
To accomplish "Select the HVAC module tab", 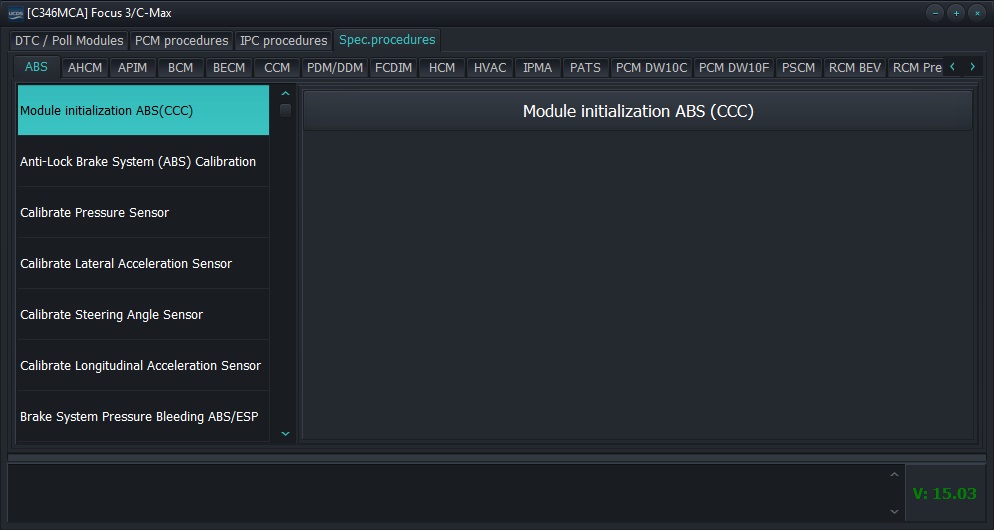I will click(x=490, y=68).
